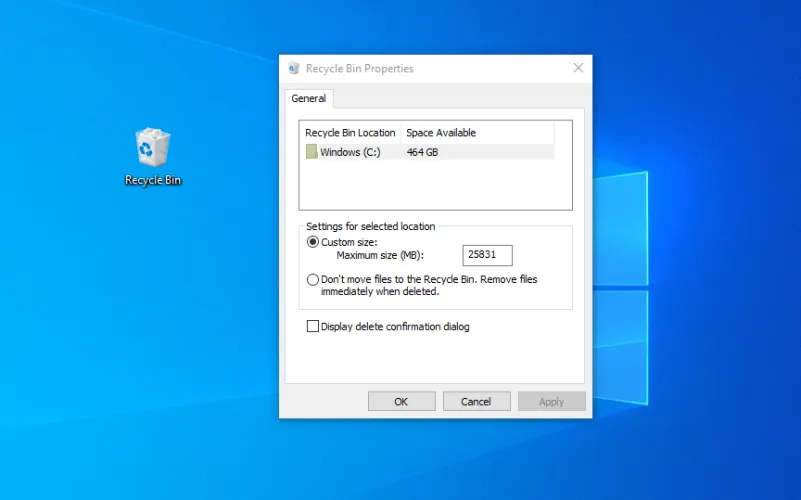Click the greyed-out Apply button

pyautogui.click(x=551, y=401)
